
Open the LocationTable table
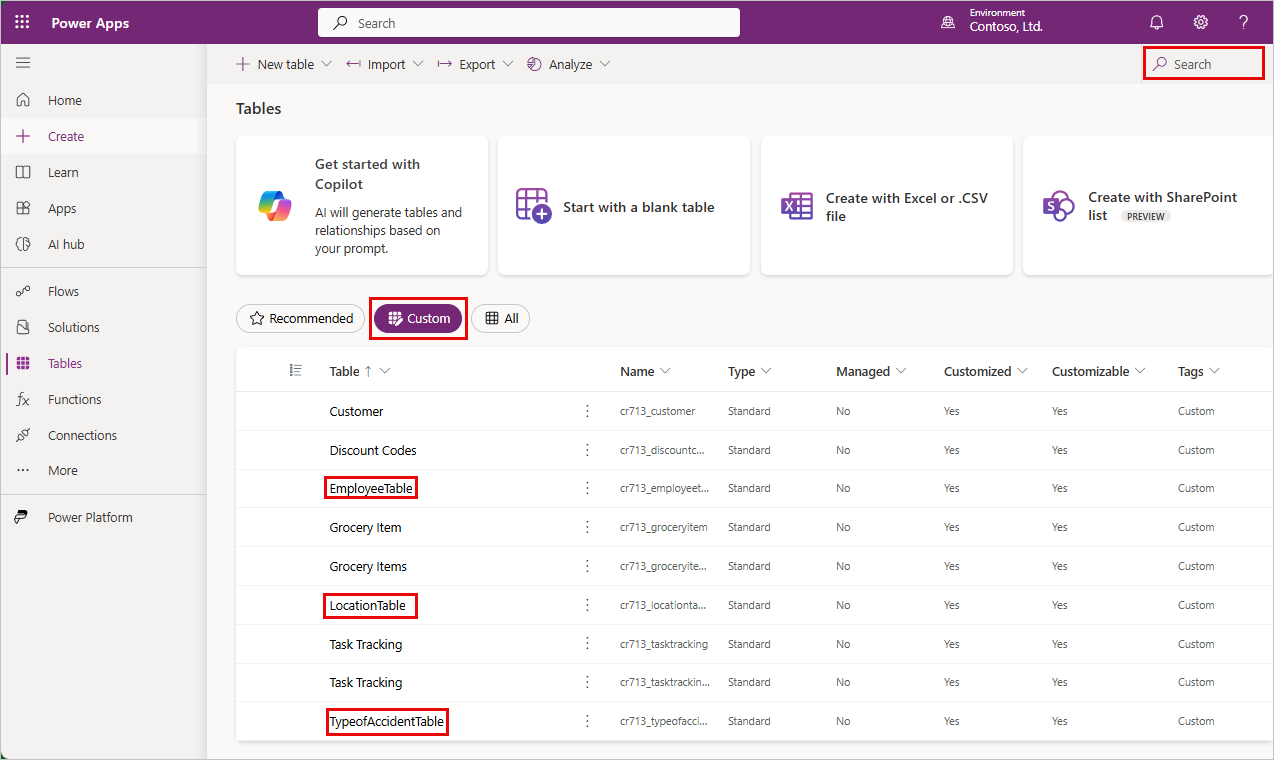pyautogui.click(x=368, y=605)
